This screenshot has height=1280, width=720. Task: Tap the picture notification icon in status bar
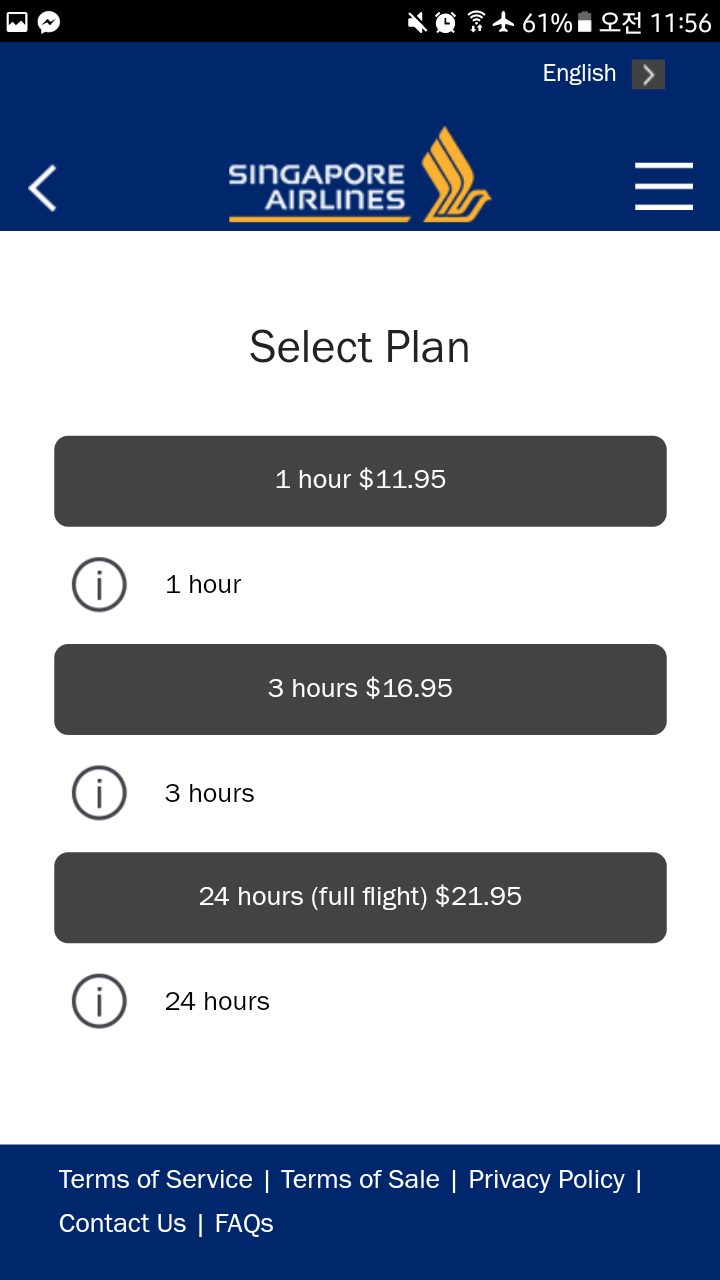coord(17,22)
